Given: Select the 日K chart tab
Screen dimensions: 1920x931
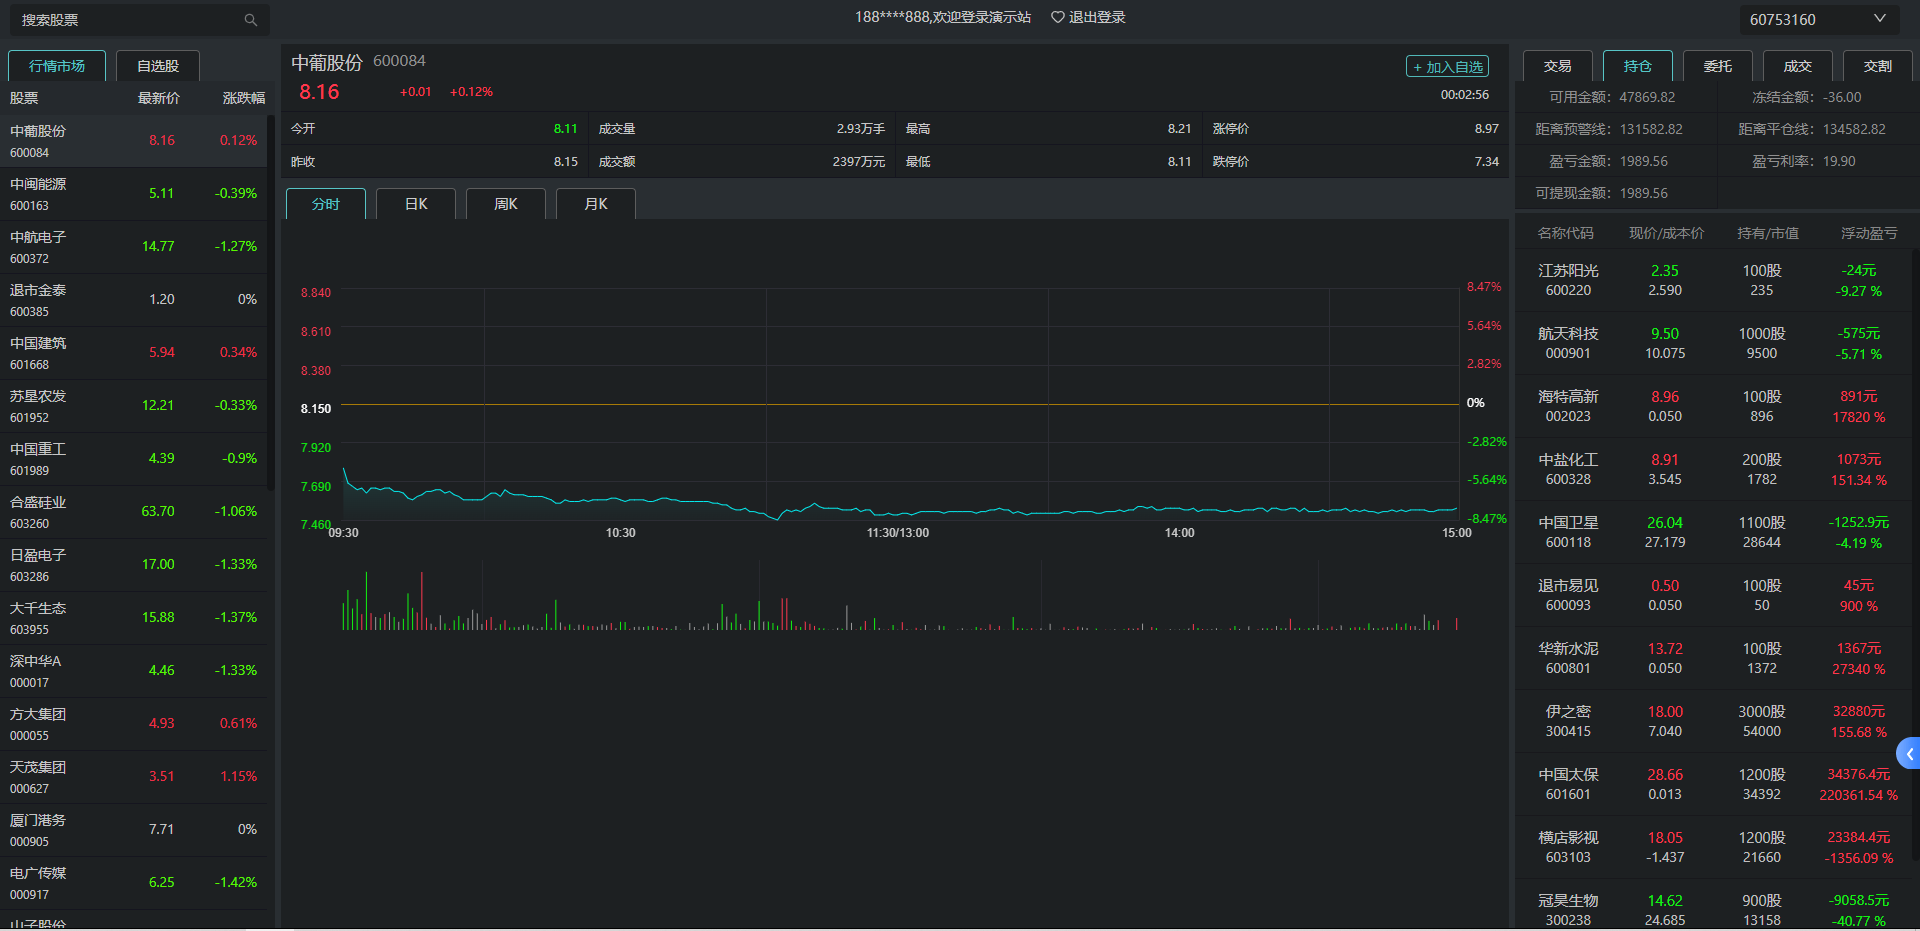Looking at the screenshot, I should [416, 204].
